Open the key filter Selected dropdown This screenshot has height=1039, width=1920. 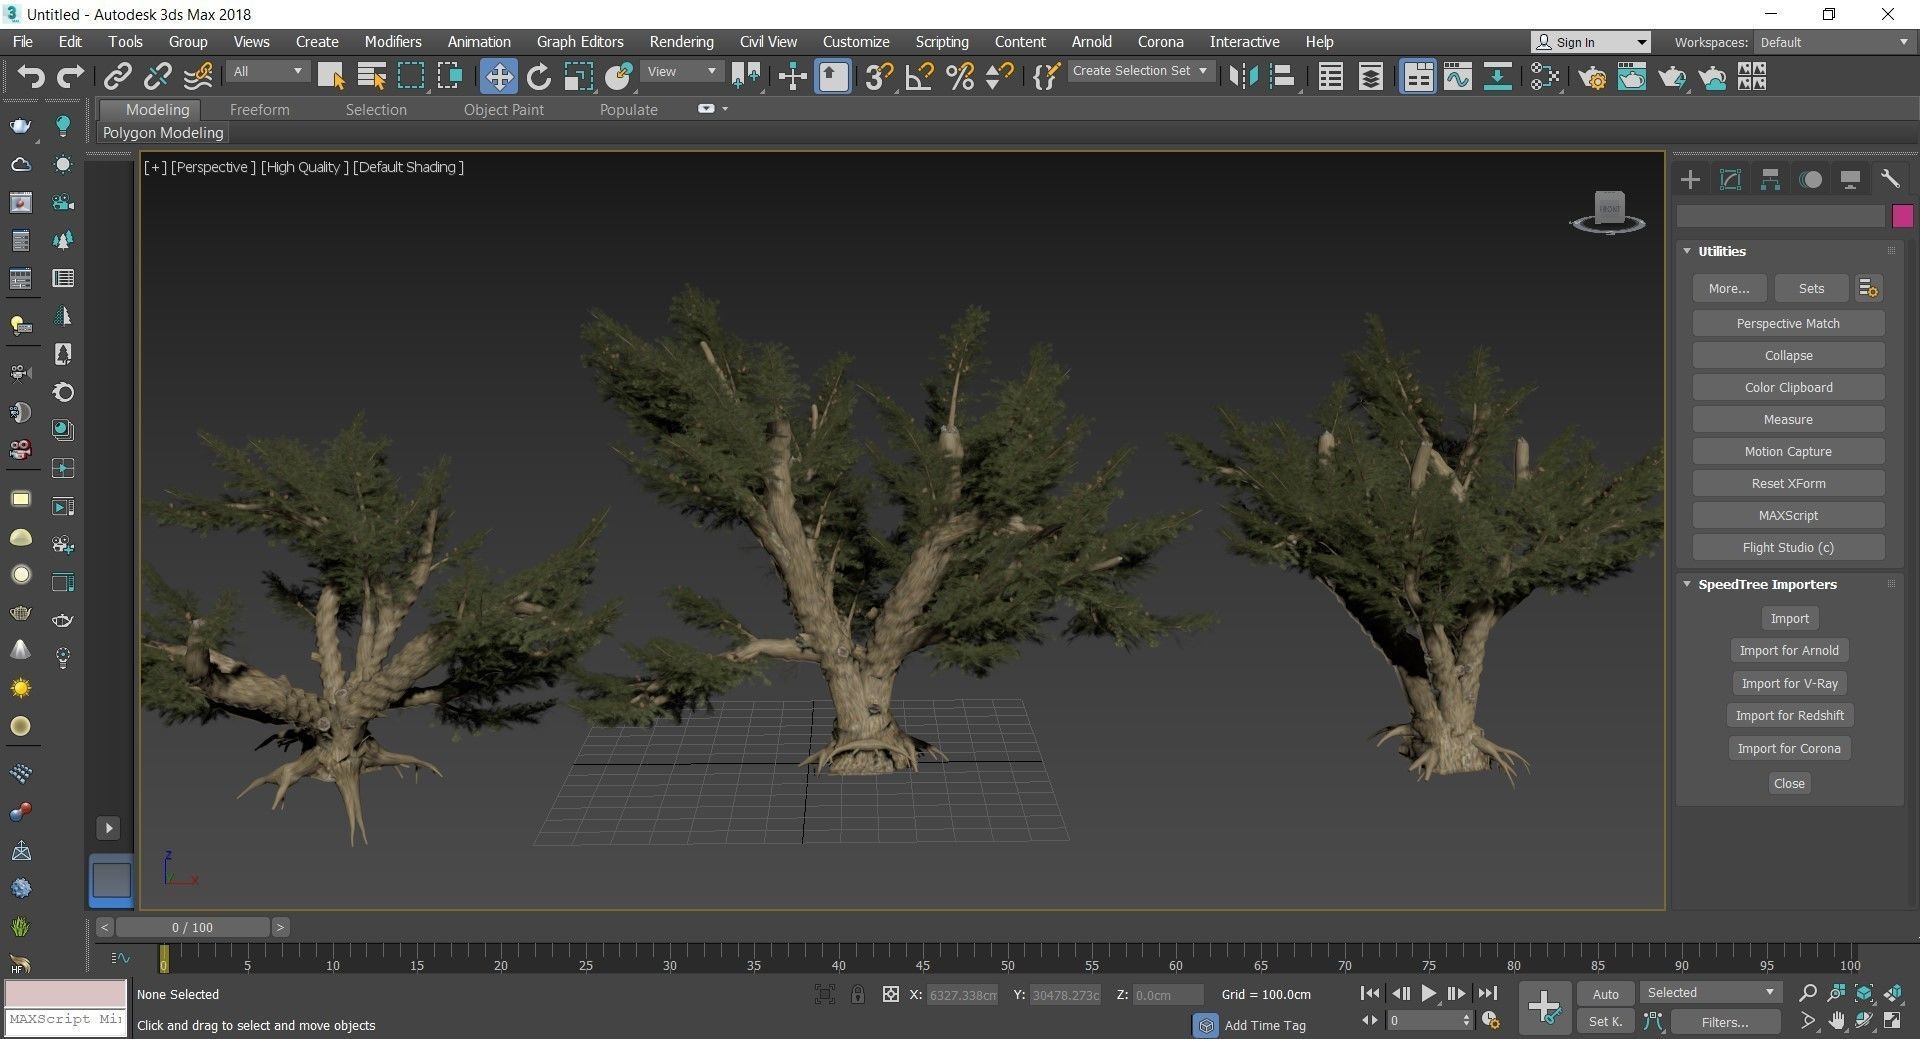(x=1710, y=993)
